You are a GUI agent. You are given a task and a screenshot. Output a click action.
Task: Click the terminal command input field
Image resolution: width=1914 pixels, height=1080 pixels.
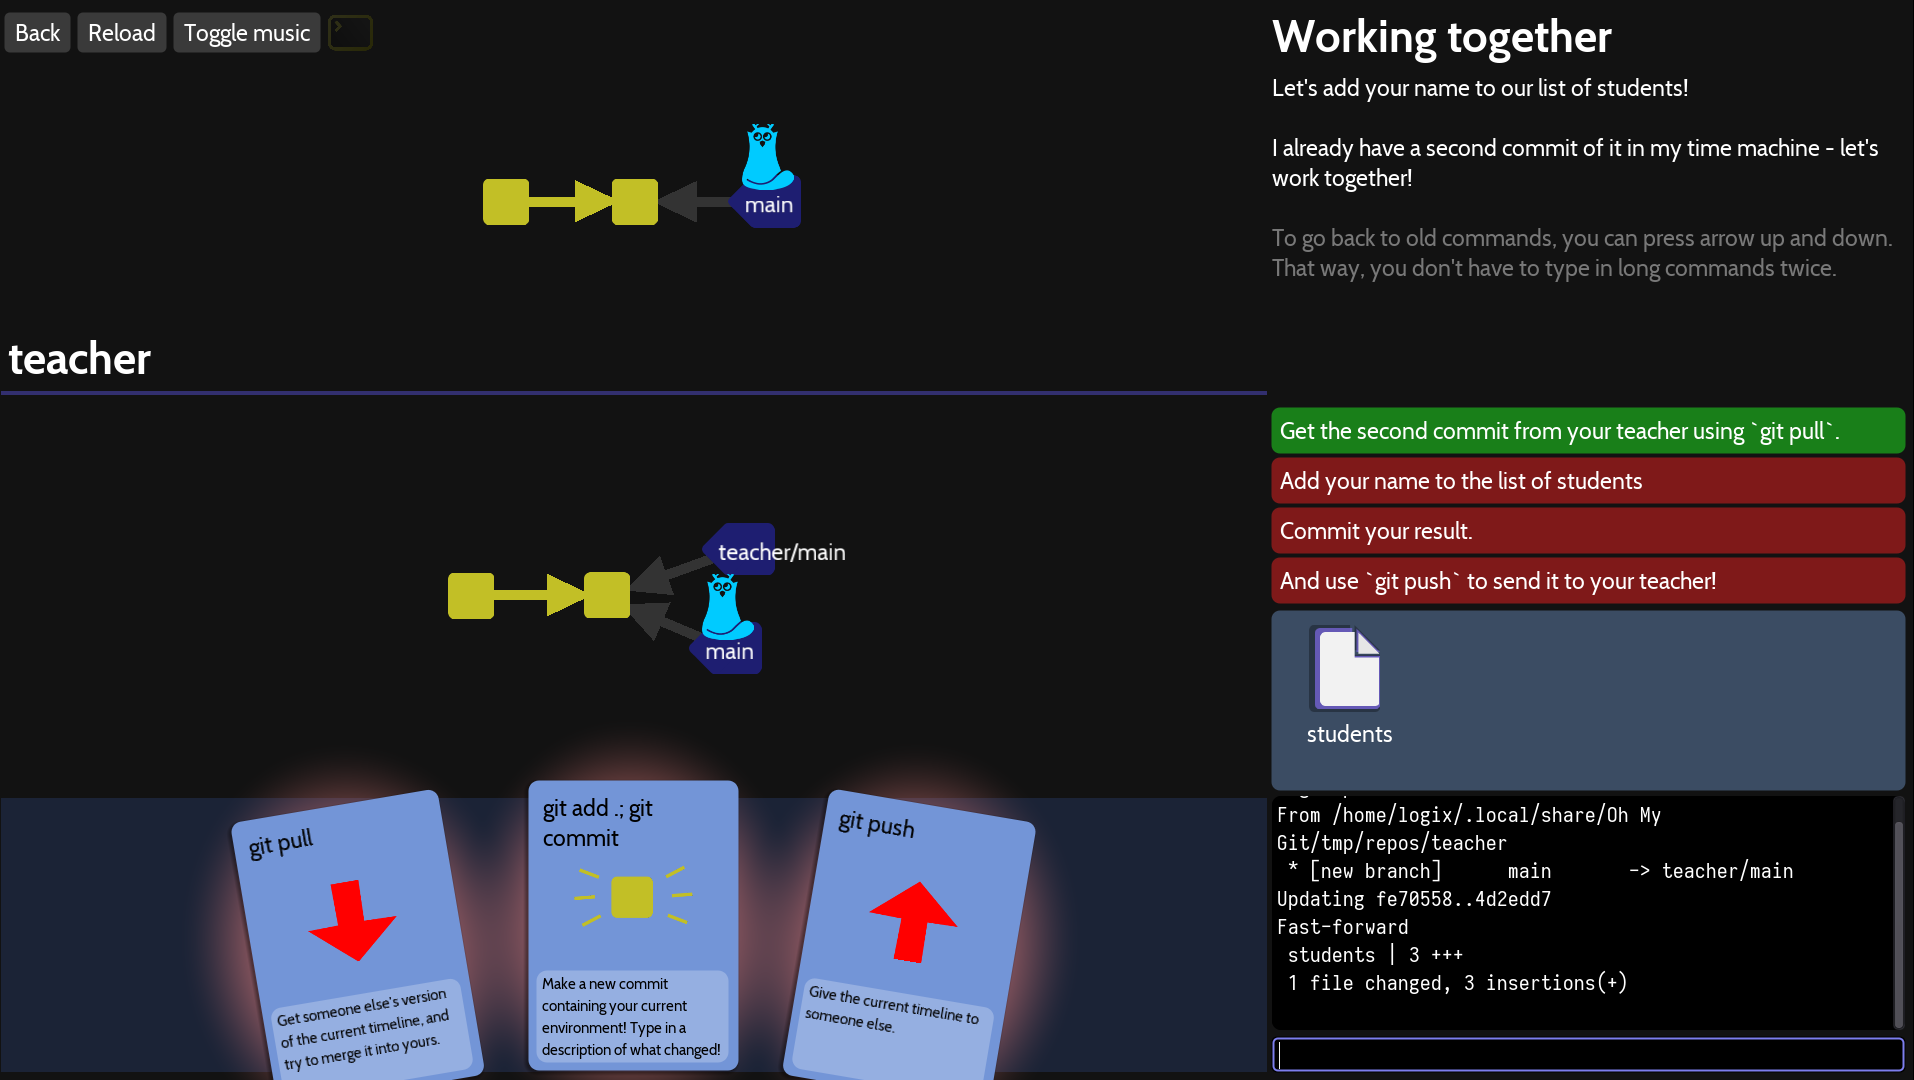(x=1587, y=1054)
